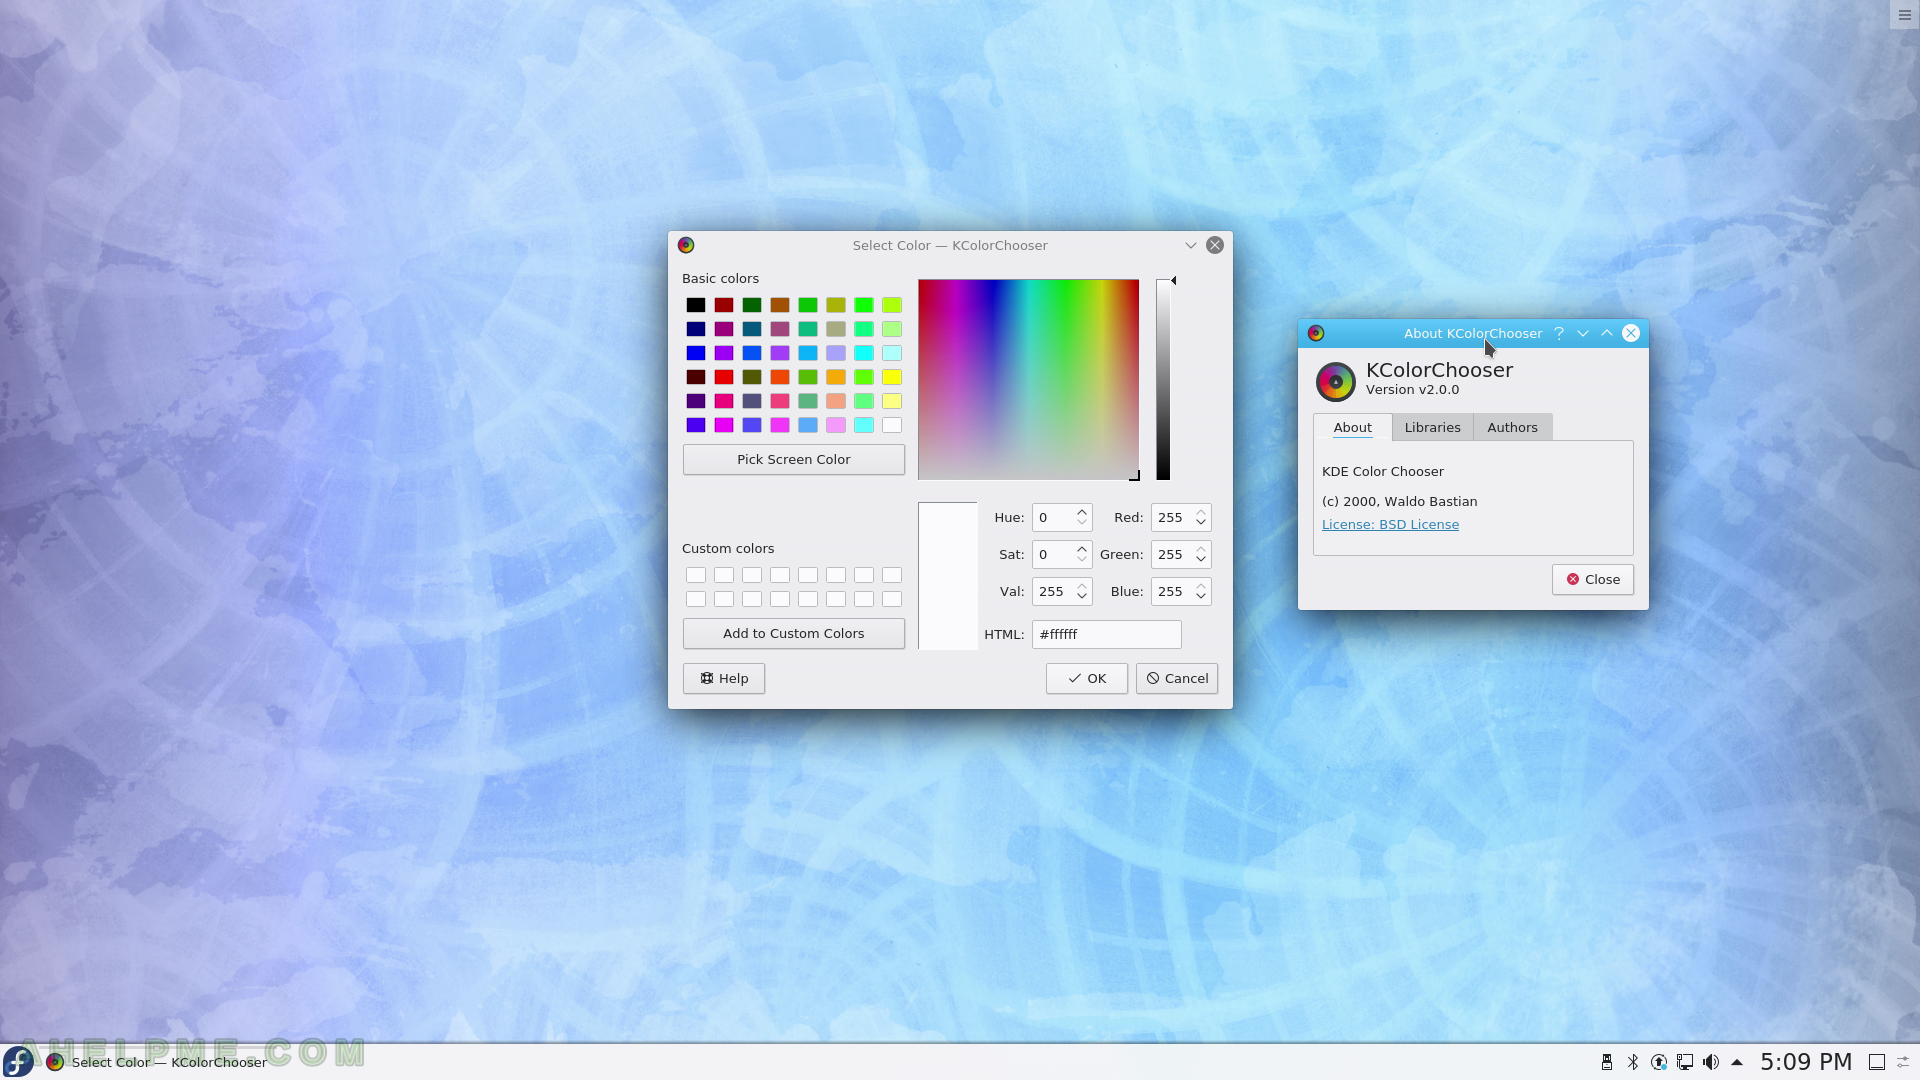Click the Pick Screen Color button
Screen dimensions: 1920x1080
(794, 459)
